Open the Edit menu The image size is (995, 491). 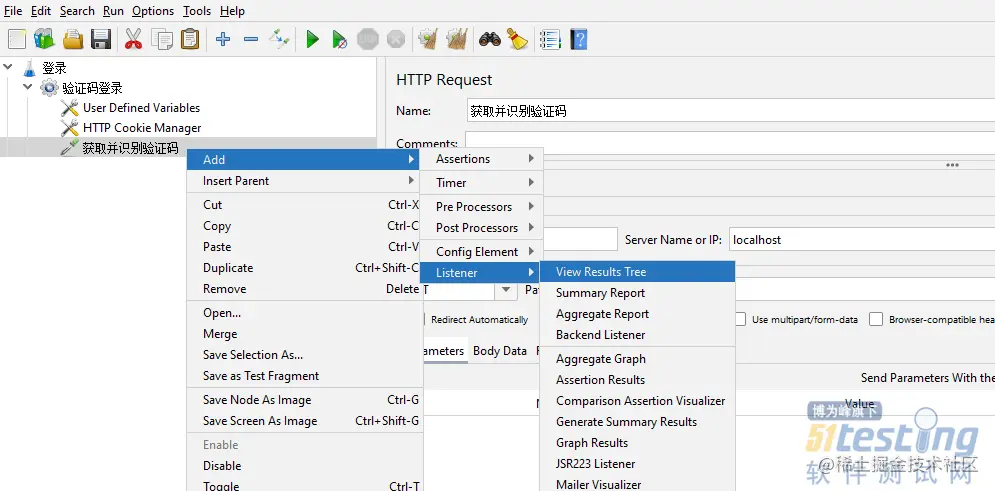click(x=41, y=11)
